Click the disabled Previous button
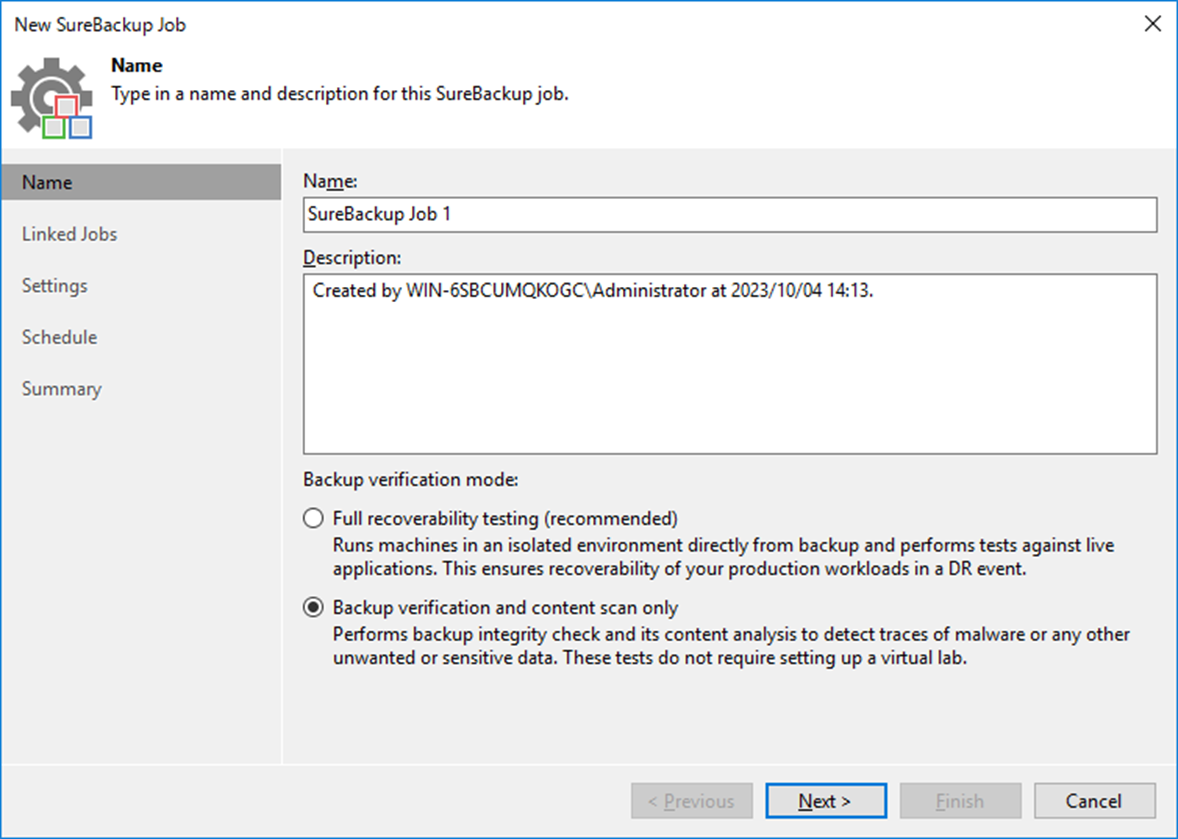Screen dimensions: 1178x839 (691, 801)
